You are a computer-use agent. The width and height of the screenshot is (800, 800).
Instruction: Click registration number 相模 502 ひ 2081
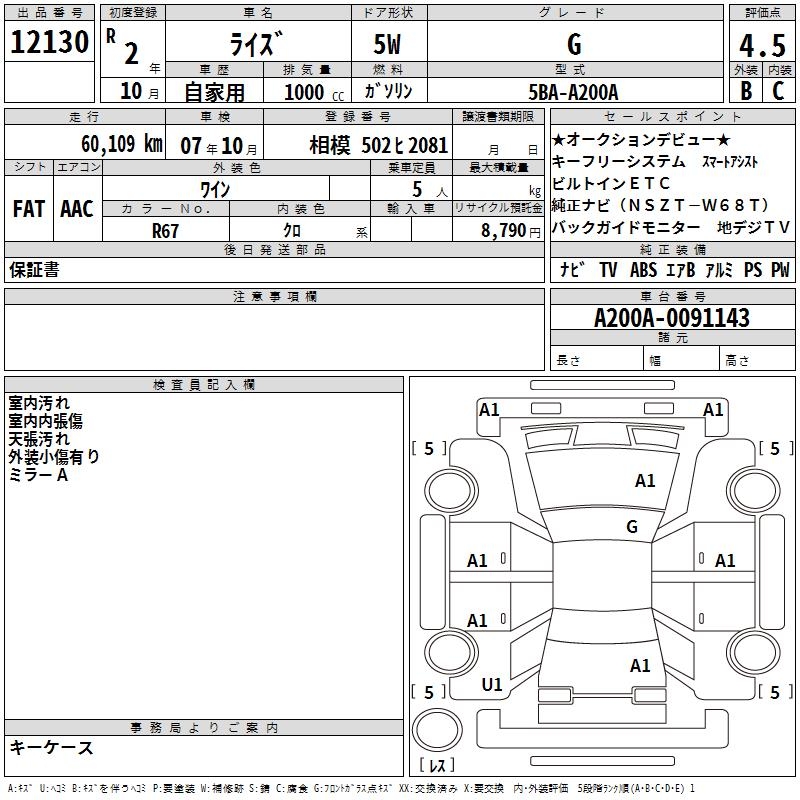[x=379, y=145]
